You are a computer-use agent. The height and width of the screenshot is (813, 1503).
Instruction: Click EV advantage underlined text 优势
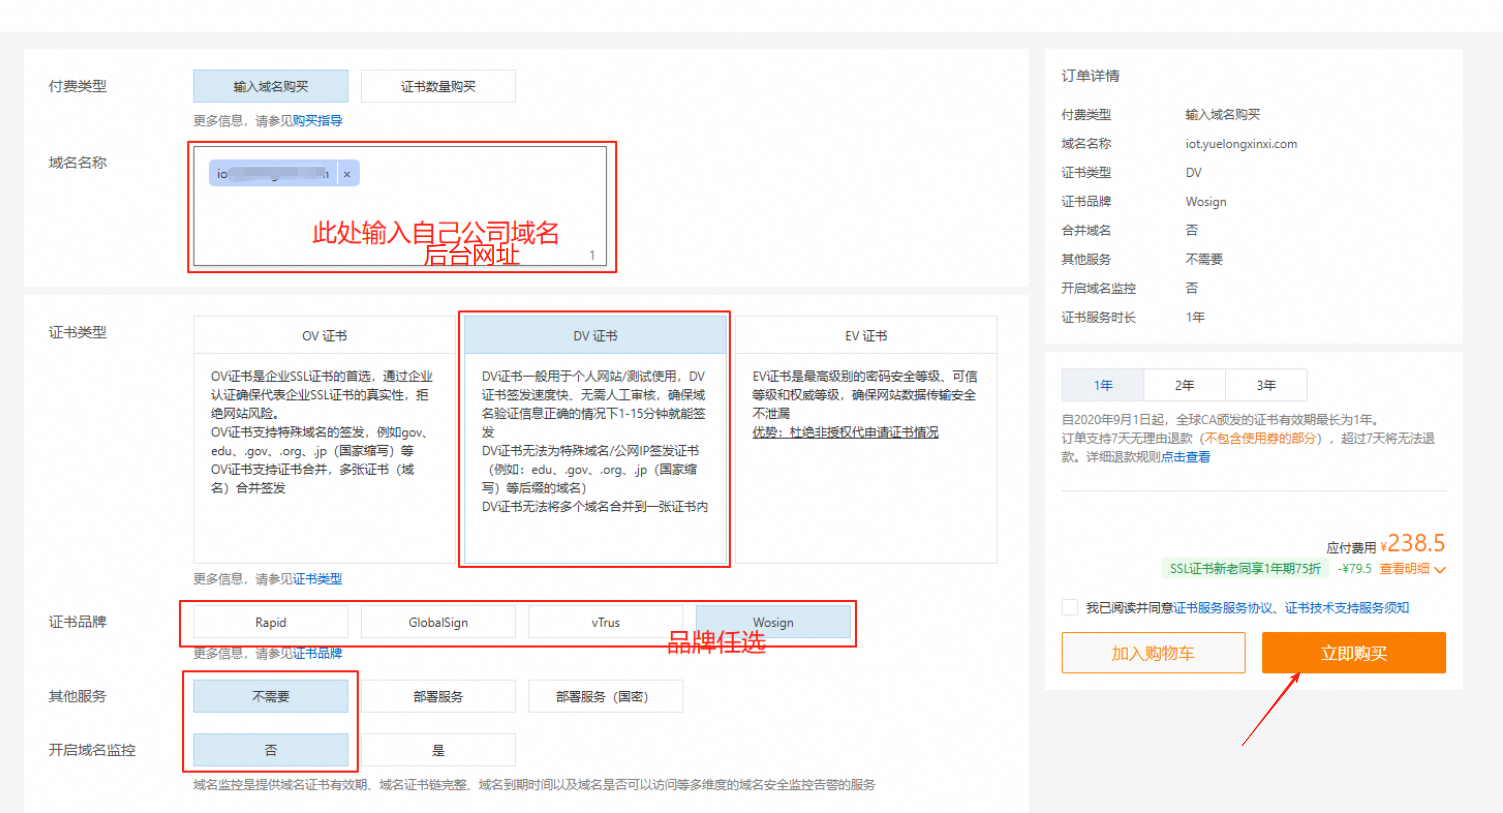click(845, 433)
